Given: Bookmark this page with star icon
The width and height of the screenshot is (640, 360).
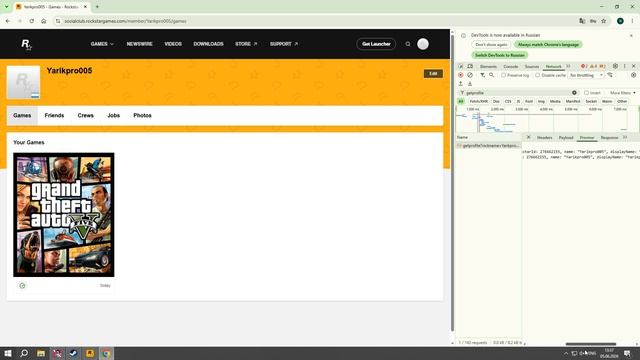Looking at the screenshot, I should (604, 21).
